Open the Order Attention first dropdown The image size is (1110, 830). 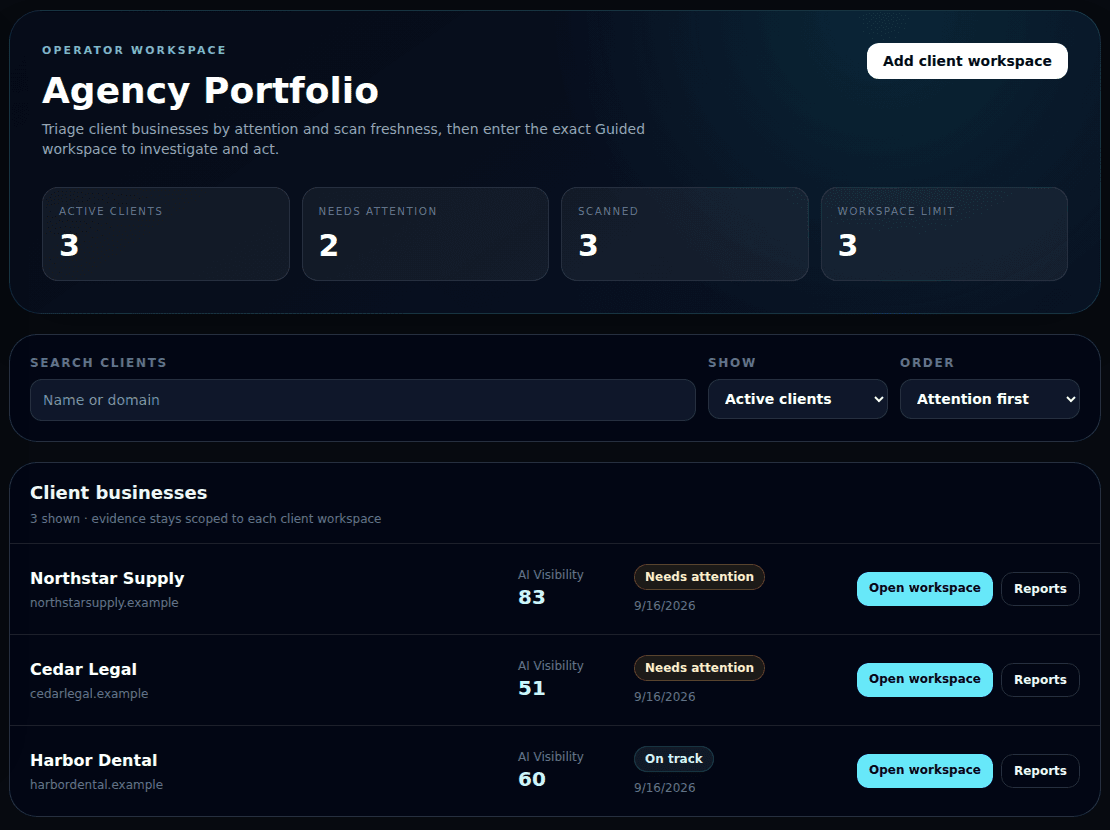[990, 399]
